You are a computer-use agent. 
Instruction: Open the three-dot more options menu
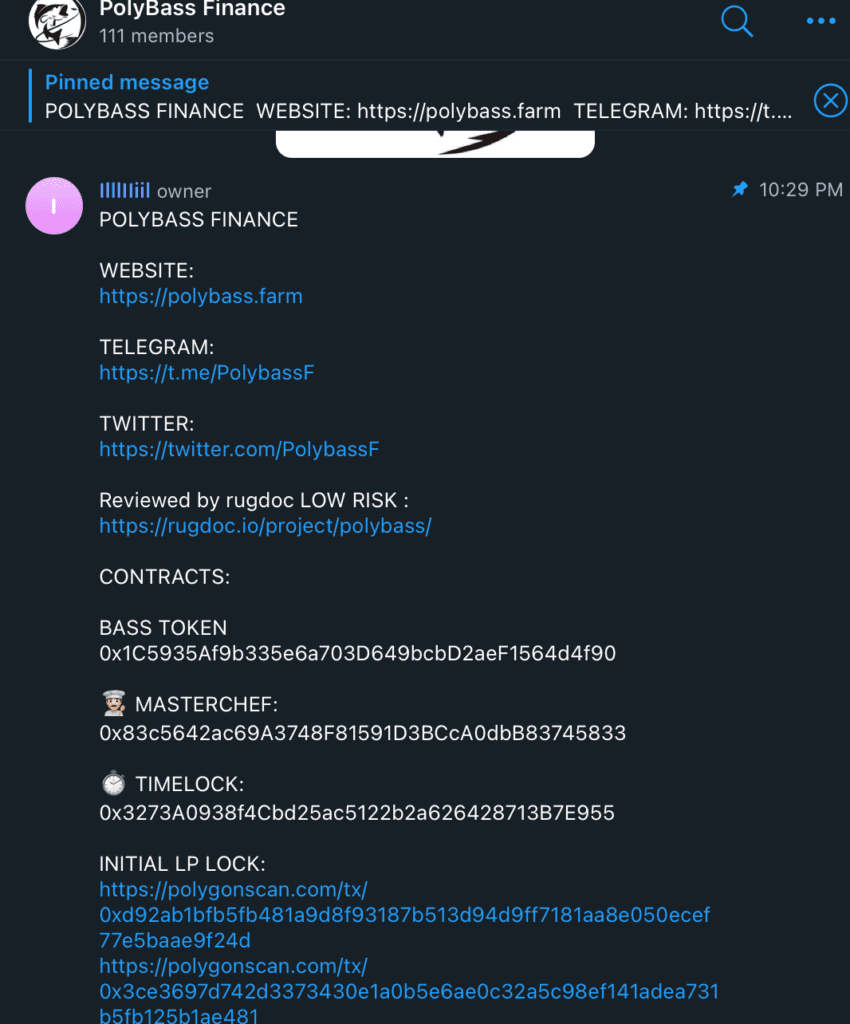pos(821,21)
